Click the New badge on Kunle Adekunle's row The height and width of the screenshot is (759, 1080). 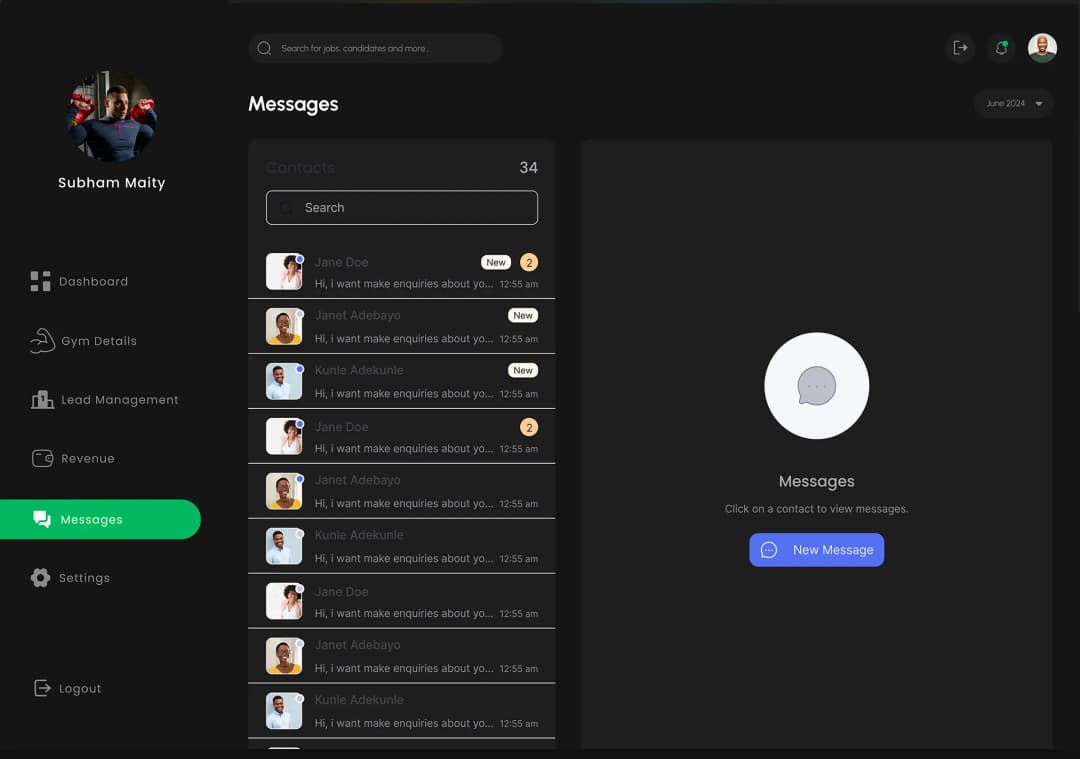point(523,371)
